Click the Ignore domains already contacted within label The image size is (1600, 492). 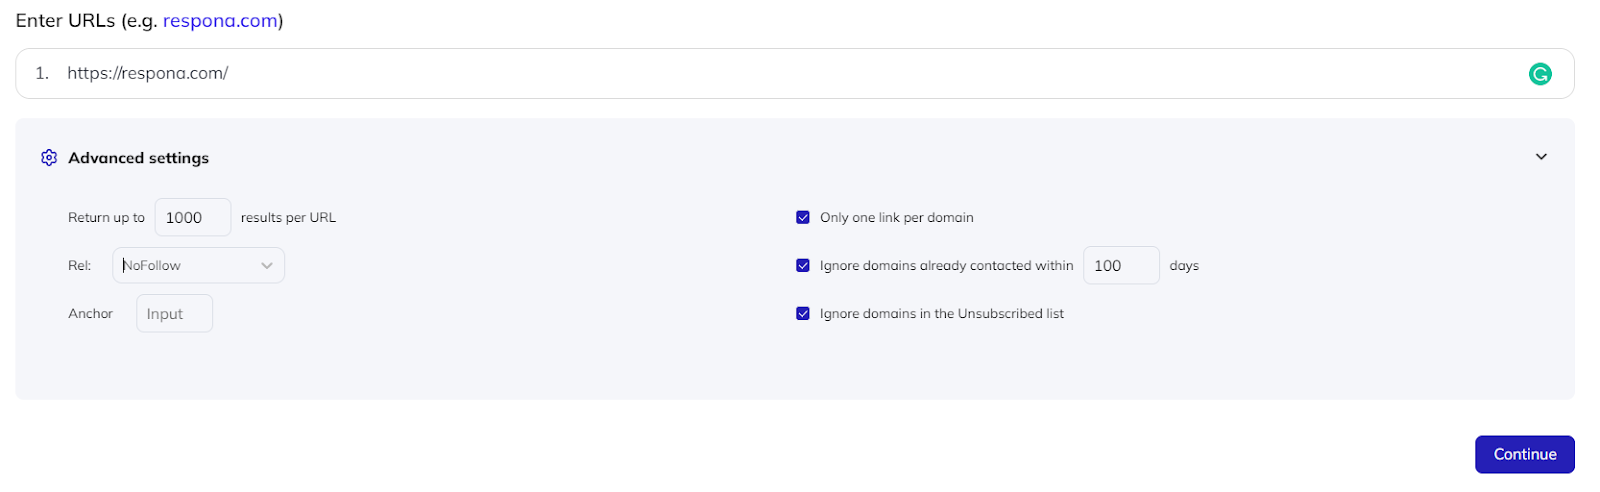pos(946,265)
